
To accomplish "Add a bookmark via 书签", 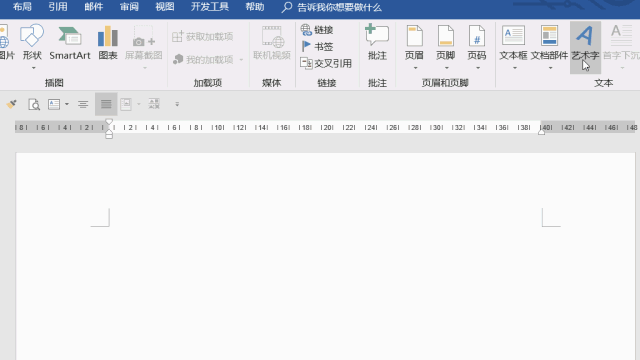I will (x=317, y=47).
